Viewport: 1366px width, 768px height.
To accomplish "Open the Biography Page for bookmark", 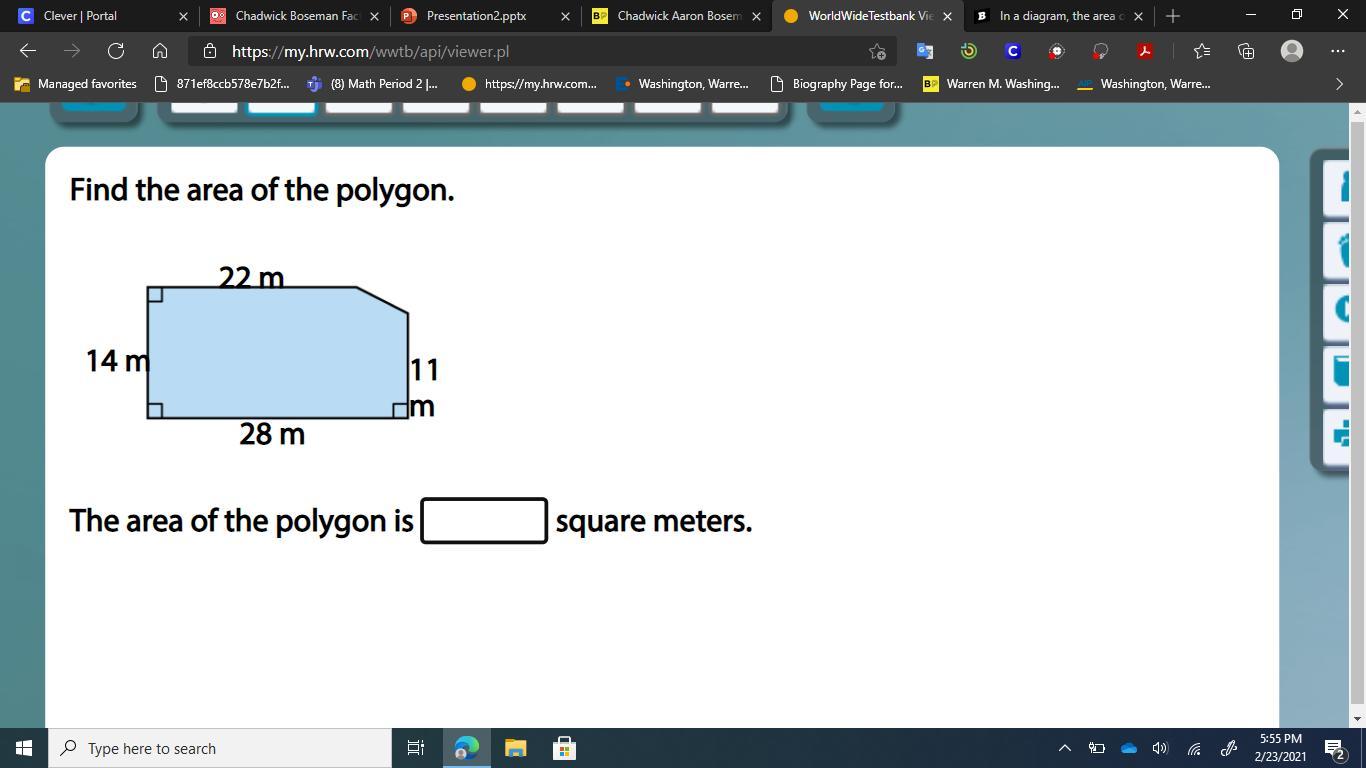I will pos(836,84).
